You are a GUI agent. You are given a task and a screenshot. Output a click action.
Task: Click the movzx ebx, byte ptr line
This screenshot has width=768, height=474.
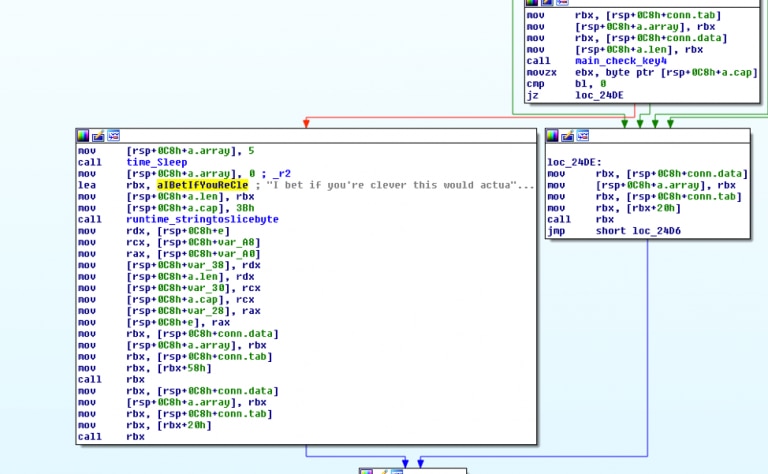642,72
